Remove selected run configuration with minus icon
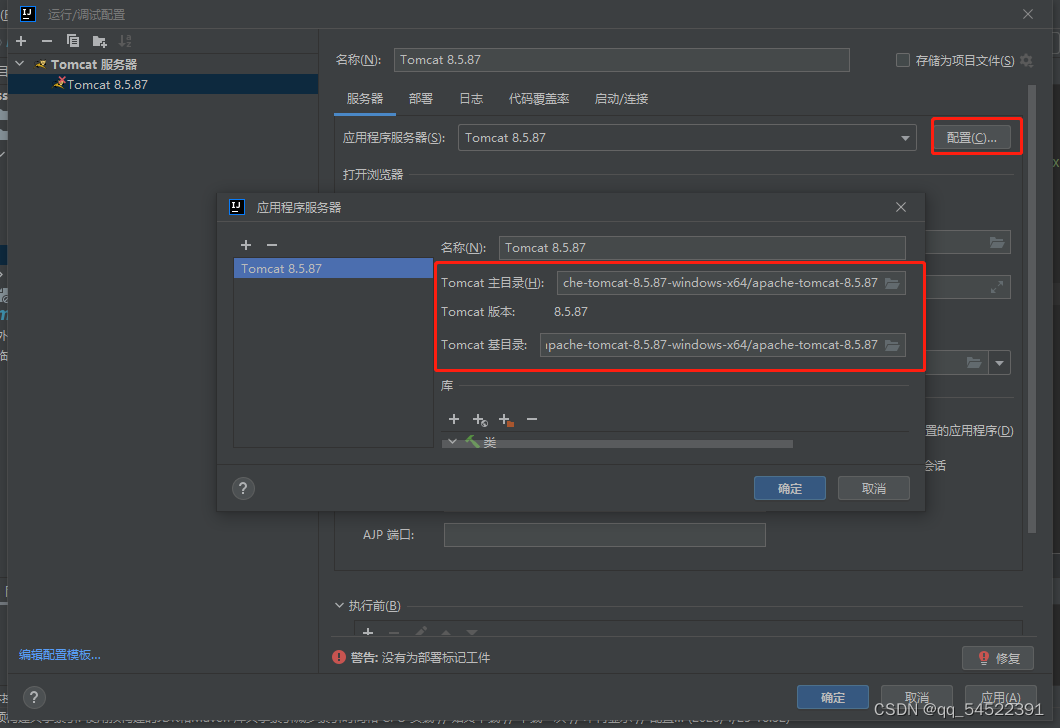 click(x=47, y=41)
